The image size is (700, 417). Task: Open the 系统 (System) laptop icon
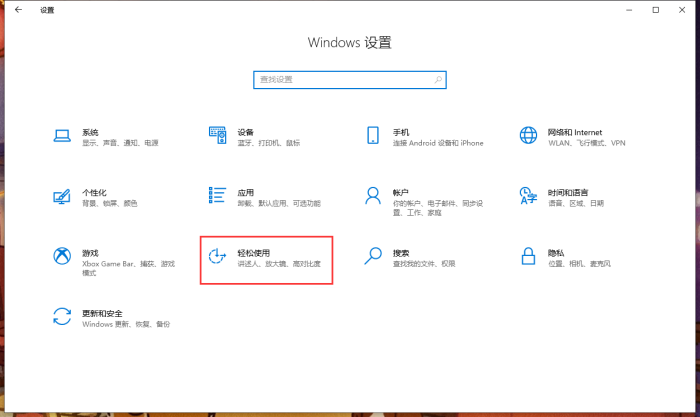click(62, 136)
